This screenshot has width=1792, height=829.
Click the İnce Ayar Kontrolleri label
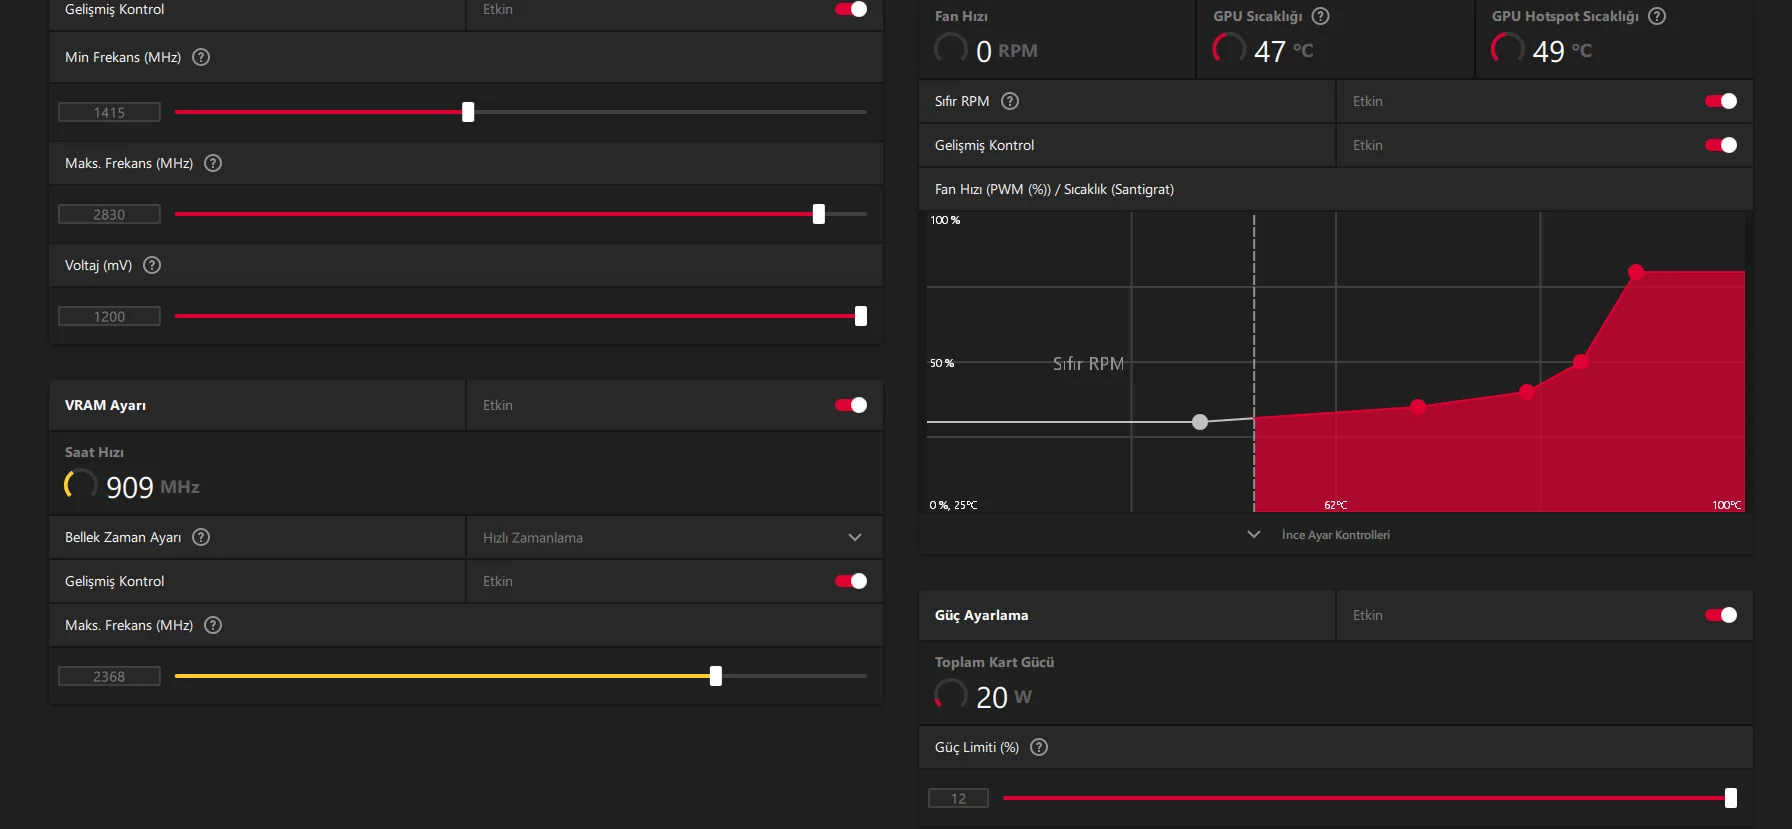pyautogui.click(x=1335, y=535)
